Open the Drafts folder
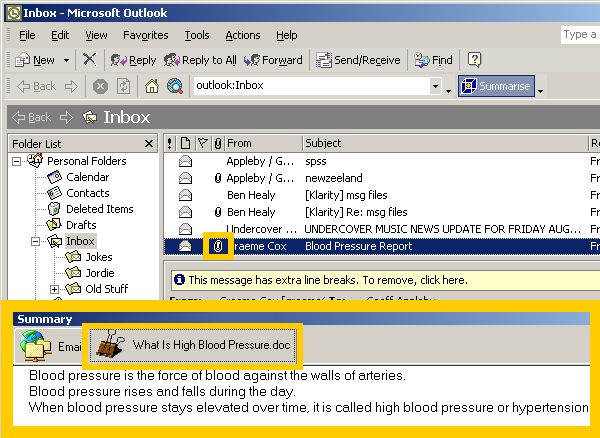This screenshot has height=438, width=600. [x=81, y=225]
